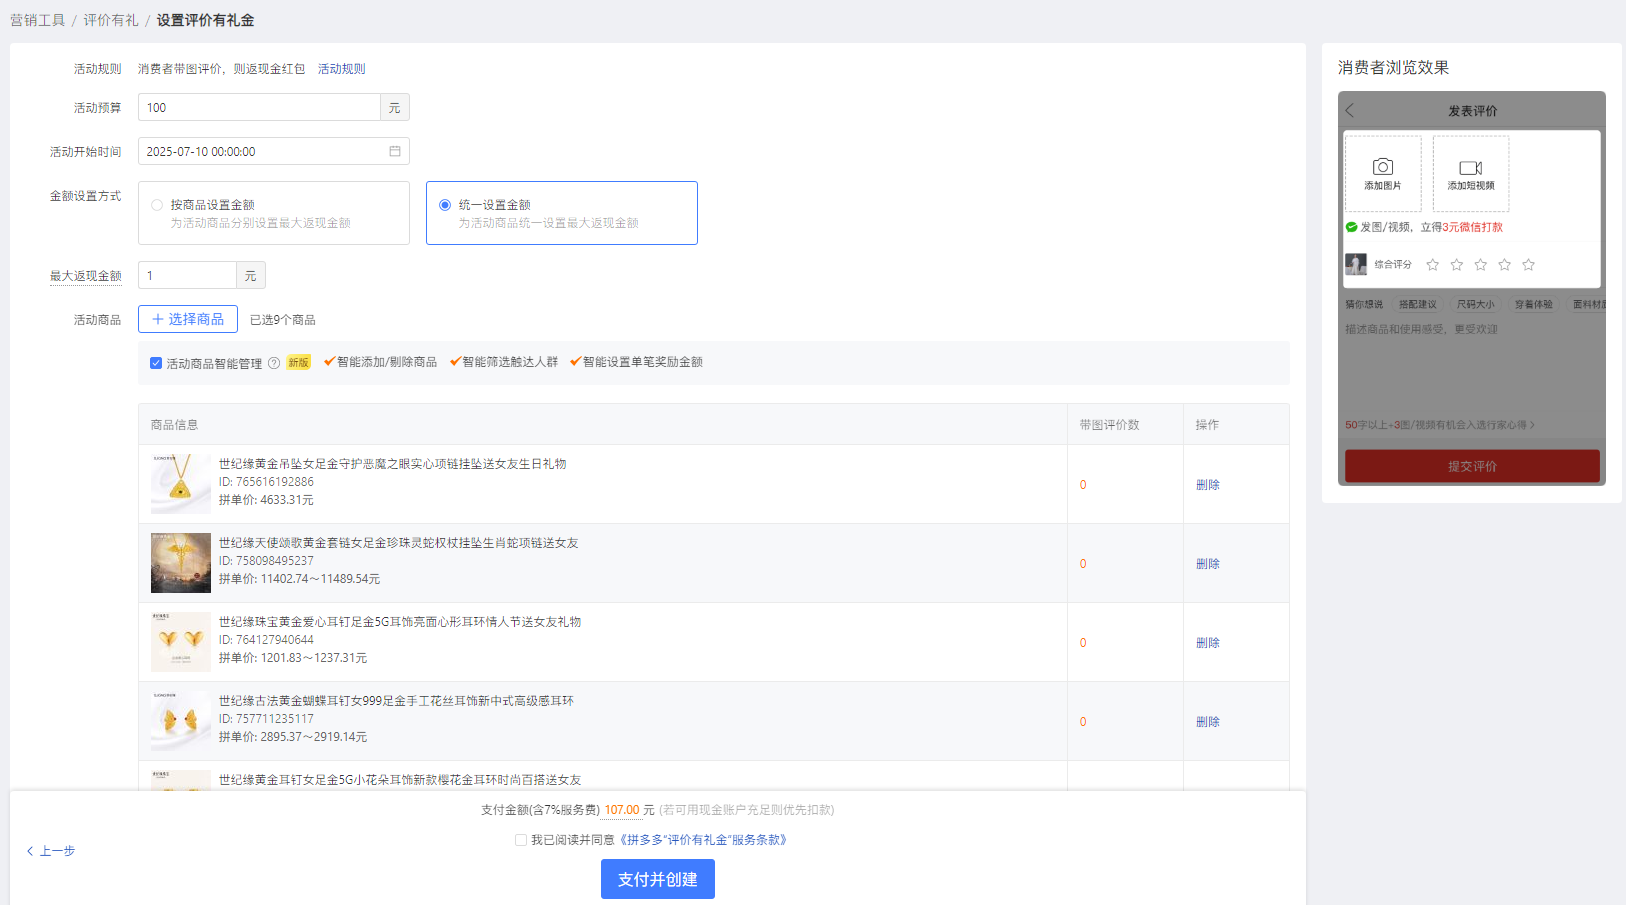Viewport: 1626px width, 905px height.
Task: Delete the first product 黄金吊坠 row
Action: [1207, 485]
